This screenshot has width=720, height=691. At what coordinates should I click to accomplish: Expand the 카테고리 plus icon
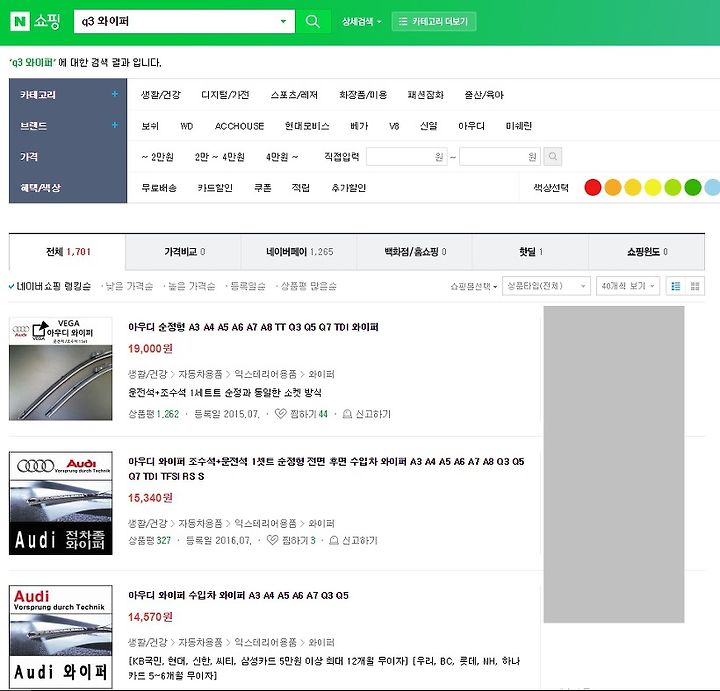(x=115, y=94)
